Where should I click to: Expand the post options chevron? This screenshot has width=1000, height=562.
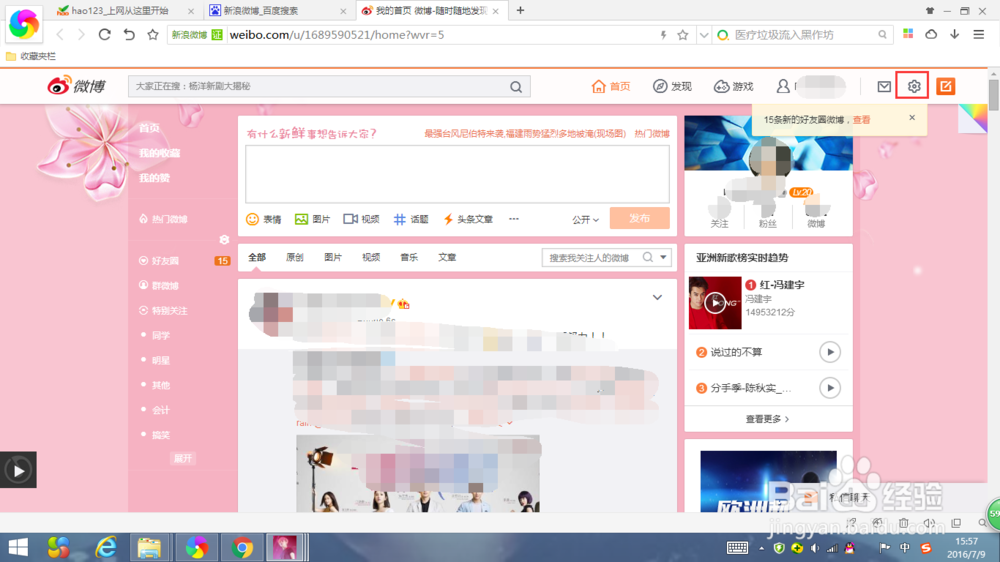tap(657, 297)
